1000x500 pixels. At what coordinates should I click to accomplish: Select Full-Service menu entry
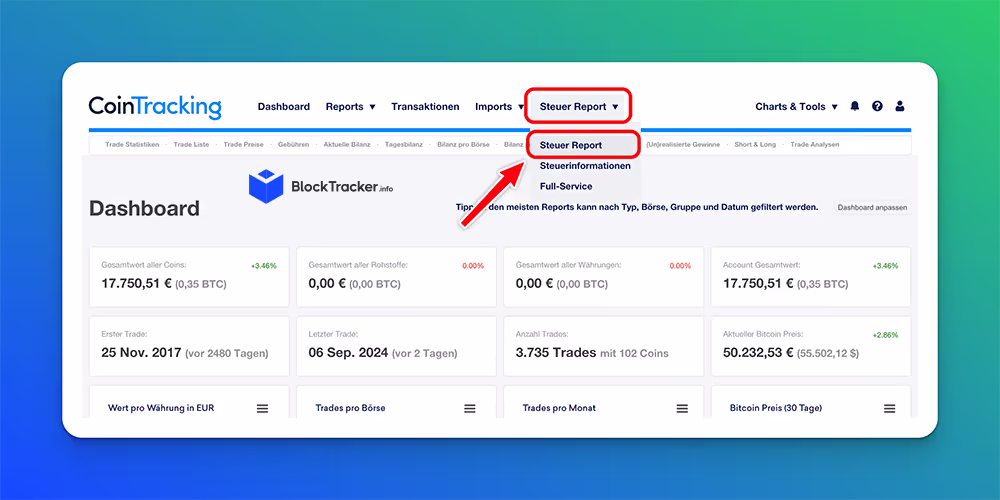[566, 186]
